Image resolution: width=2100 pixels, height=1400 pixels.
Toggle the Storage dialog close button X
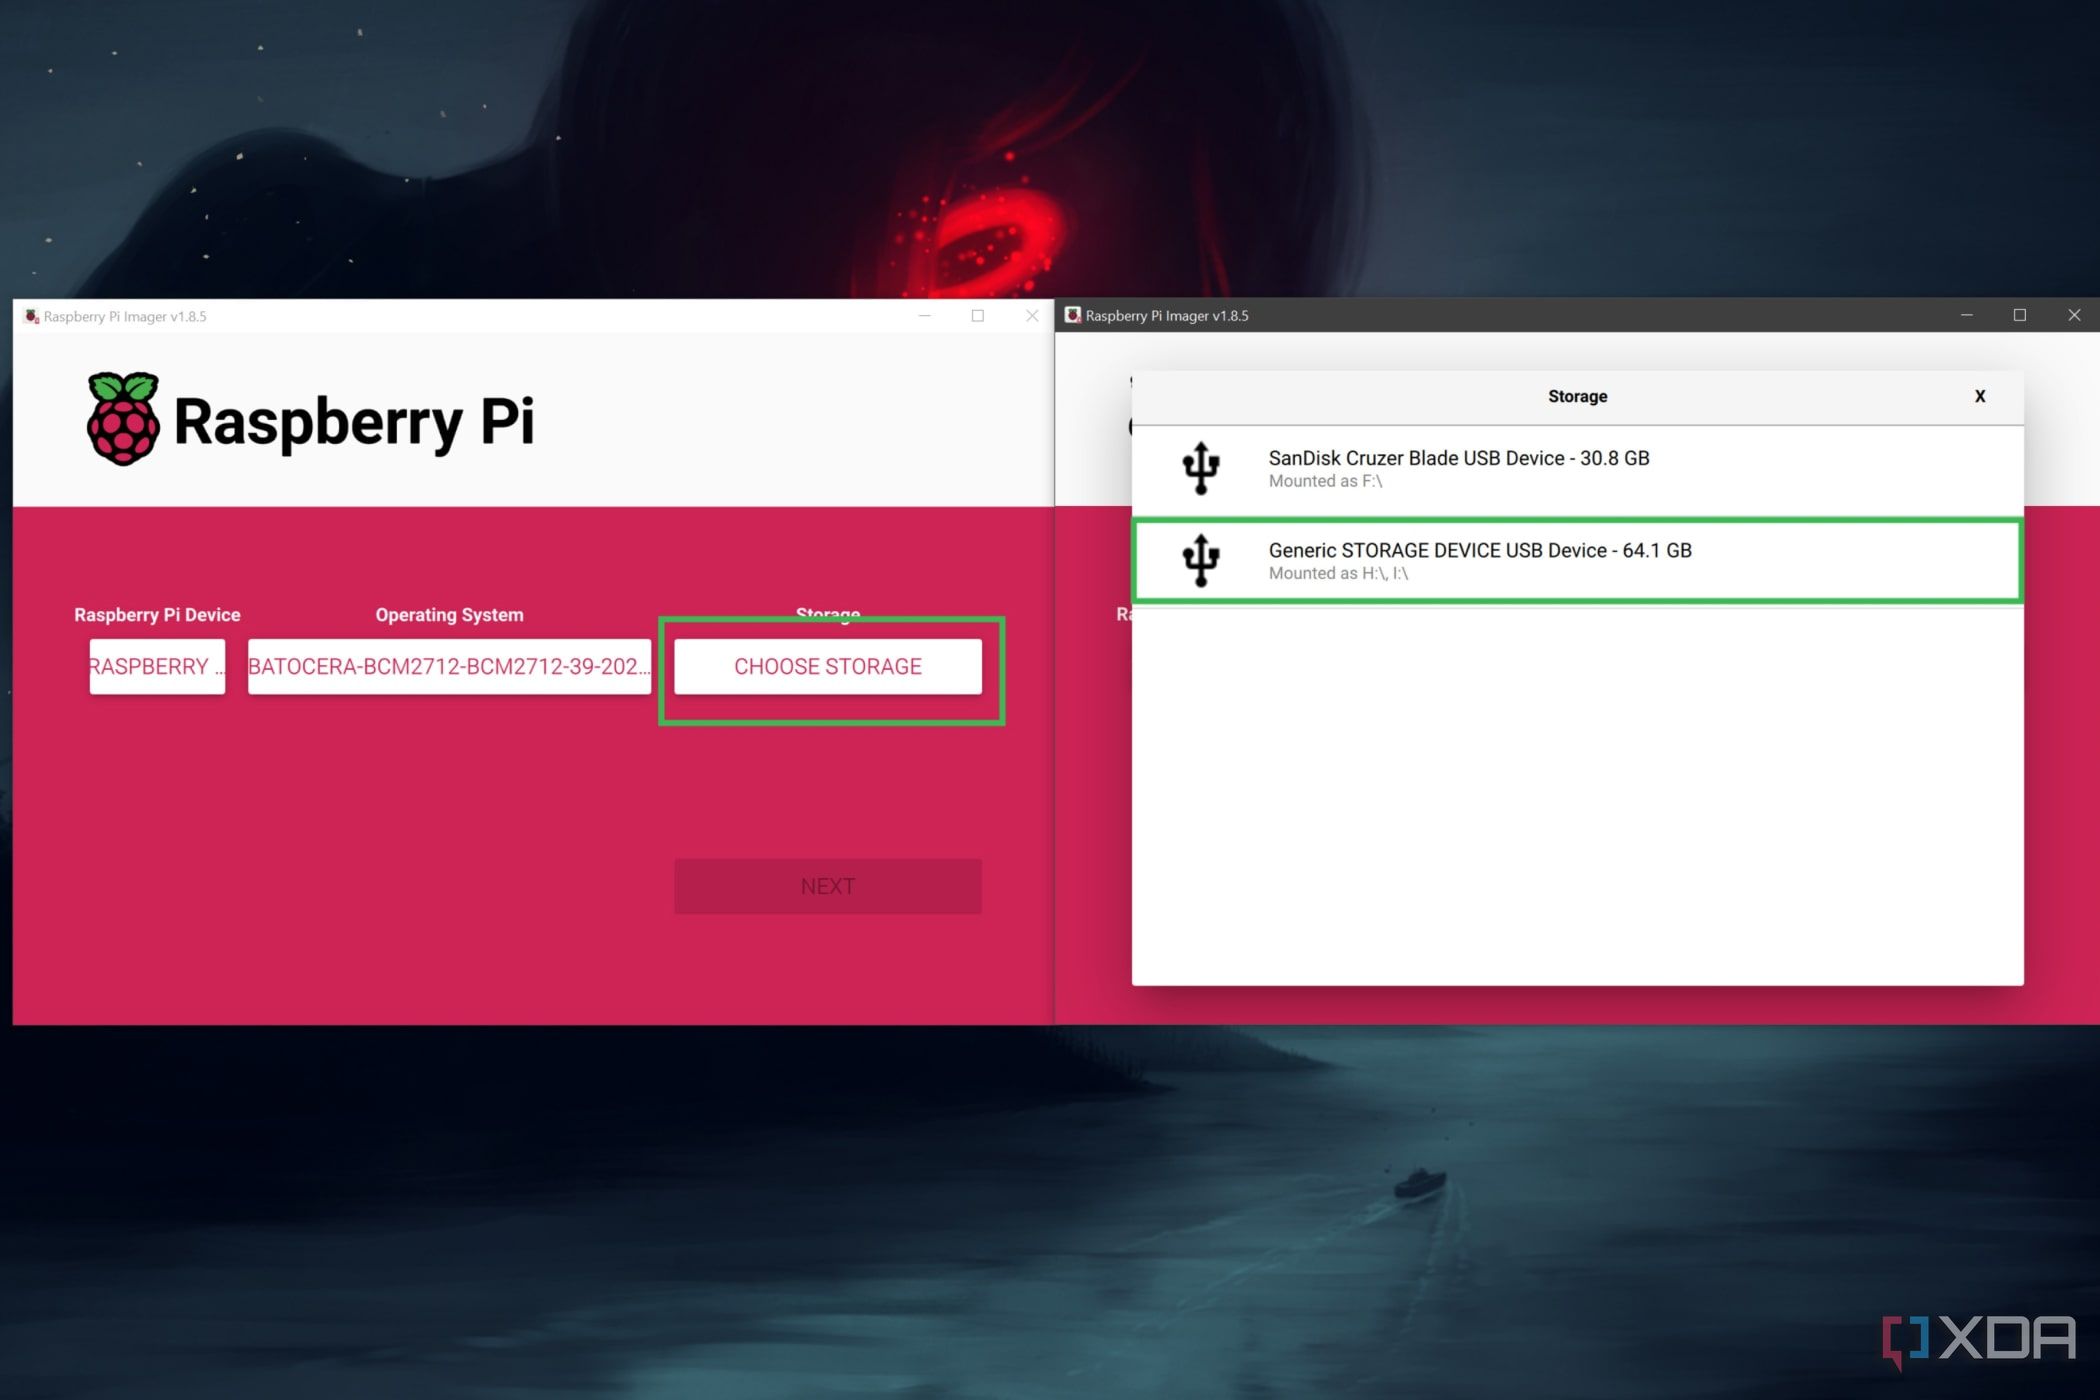pyautogui.click(x=1980, y=395)
